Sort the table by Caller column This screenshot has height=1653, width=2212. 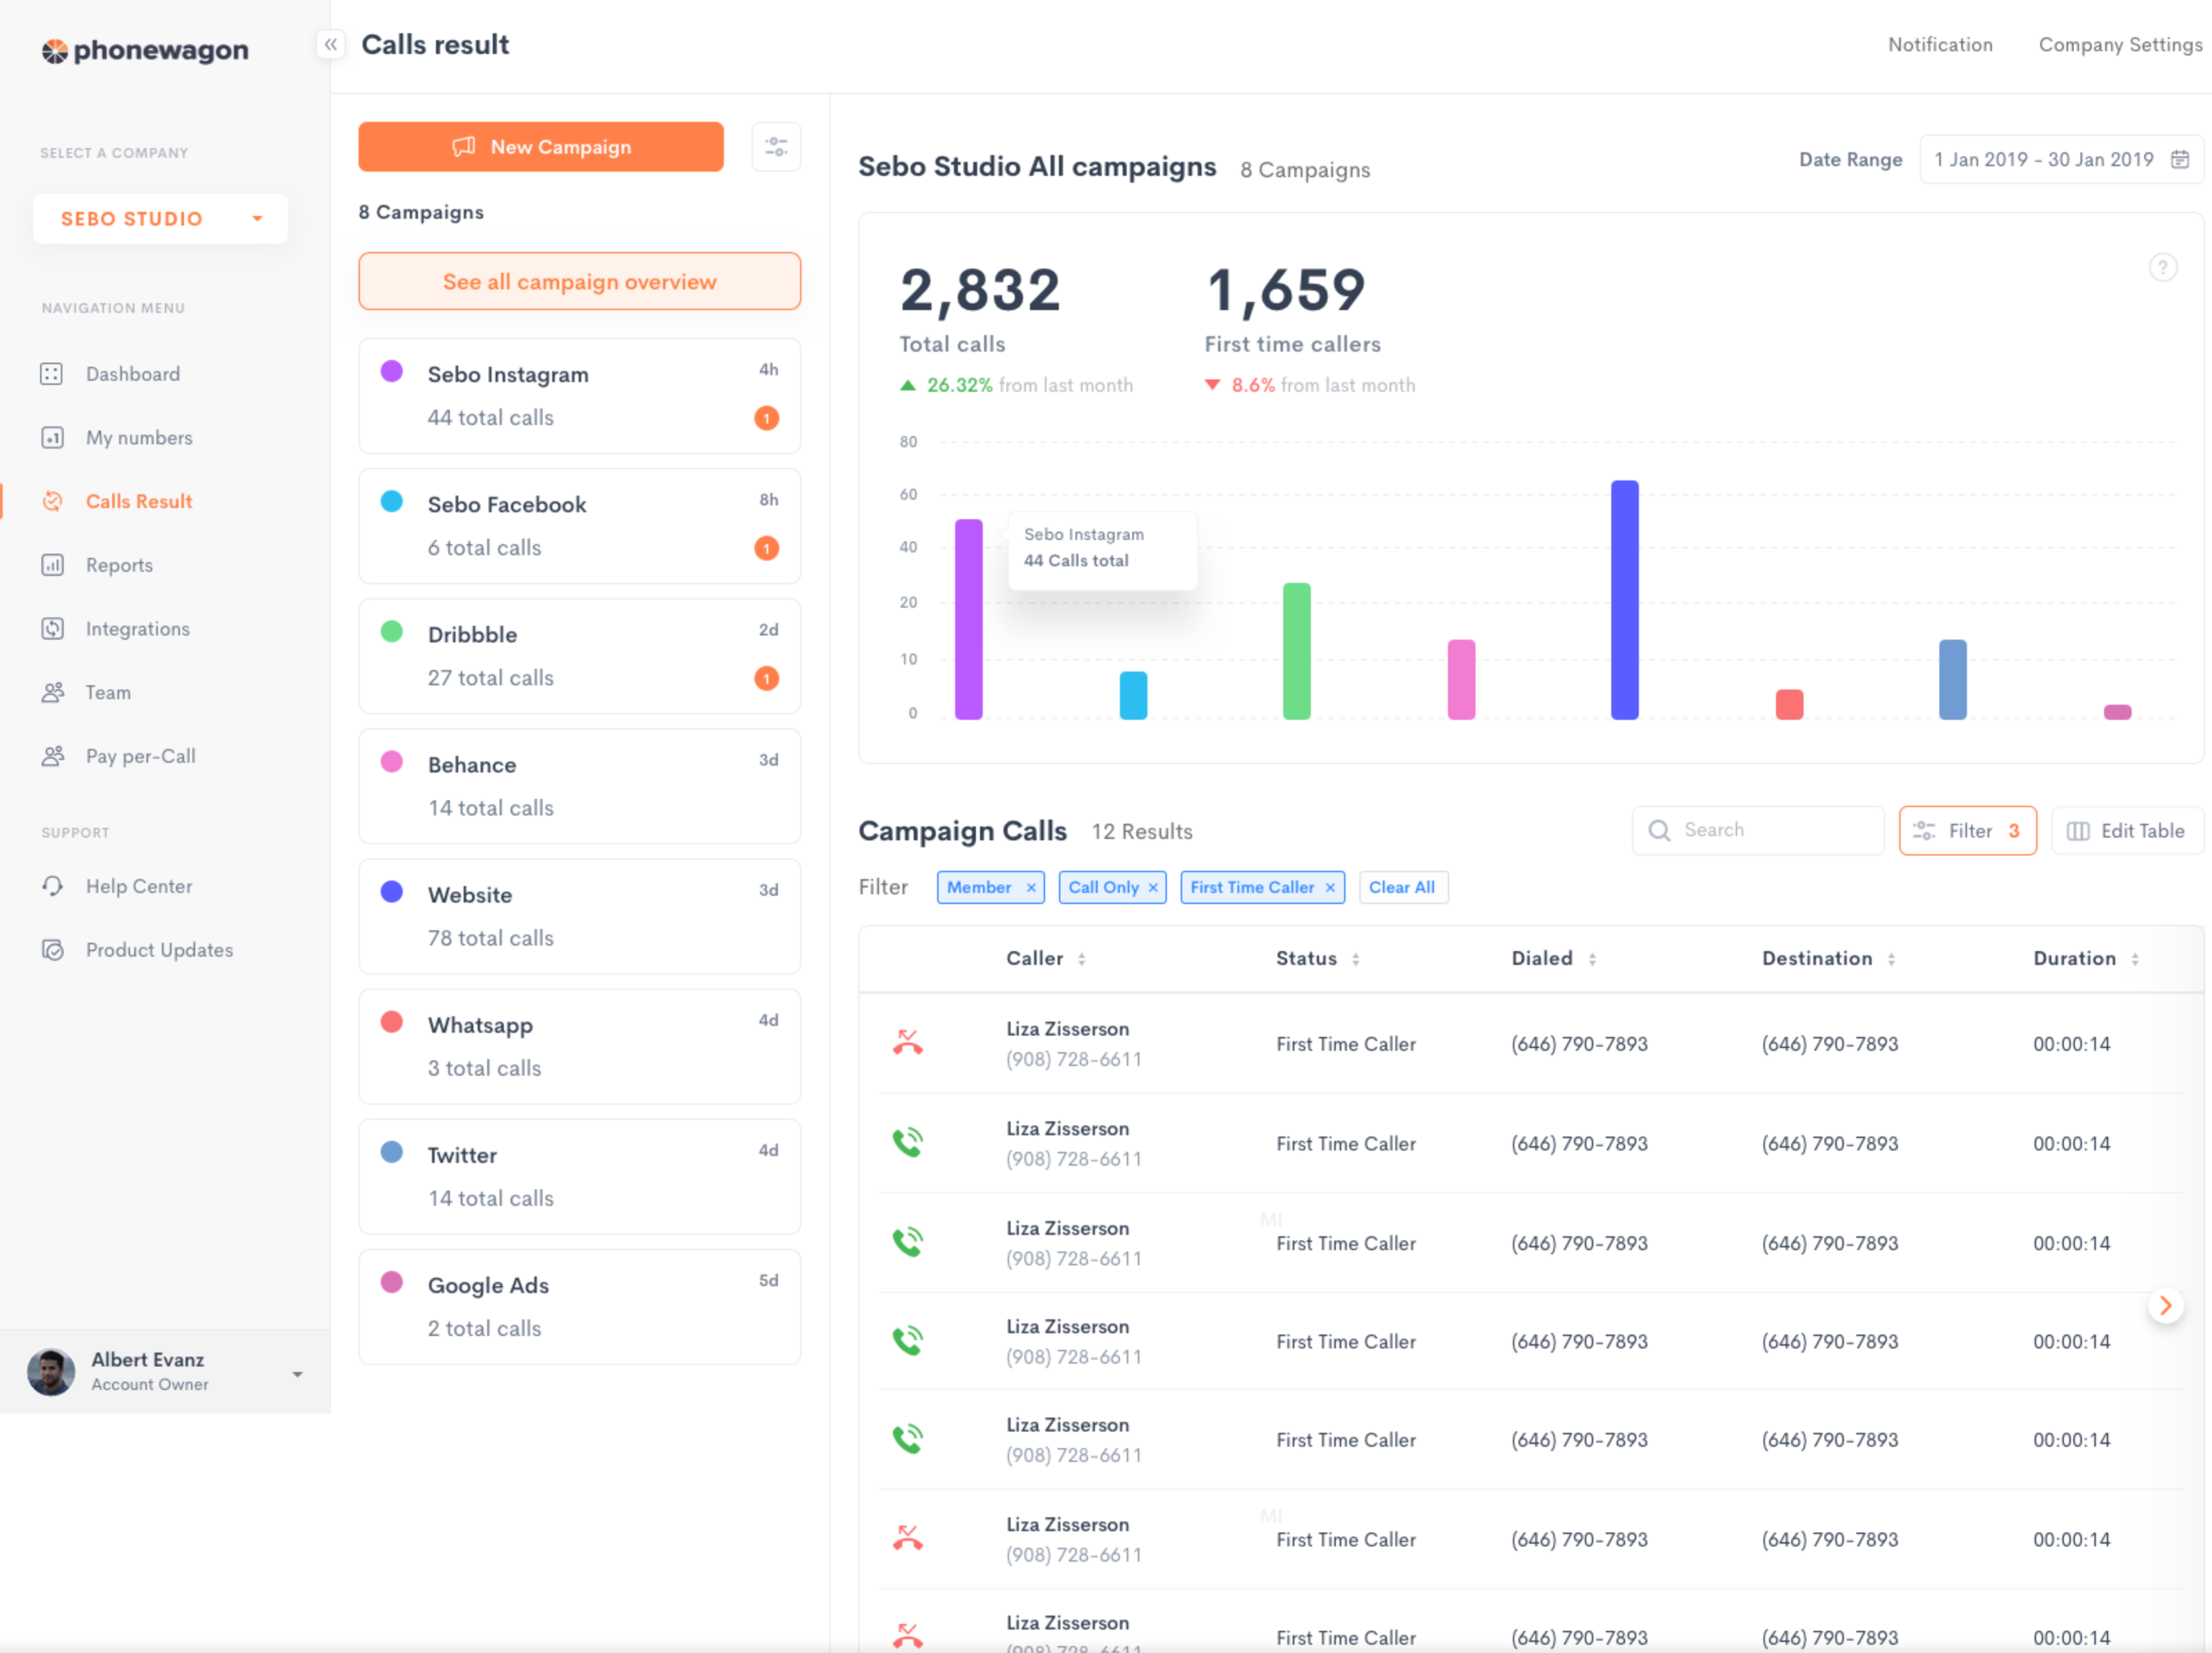point(1081,959)
